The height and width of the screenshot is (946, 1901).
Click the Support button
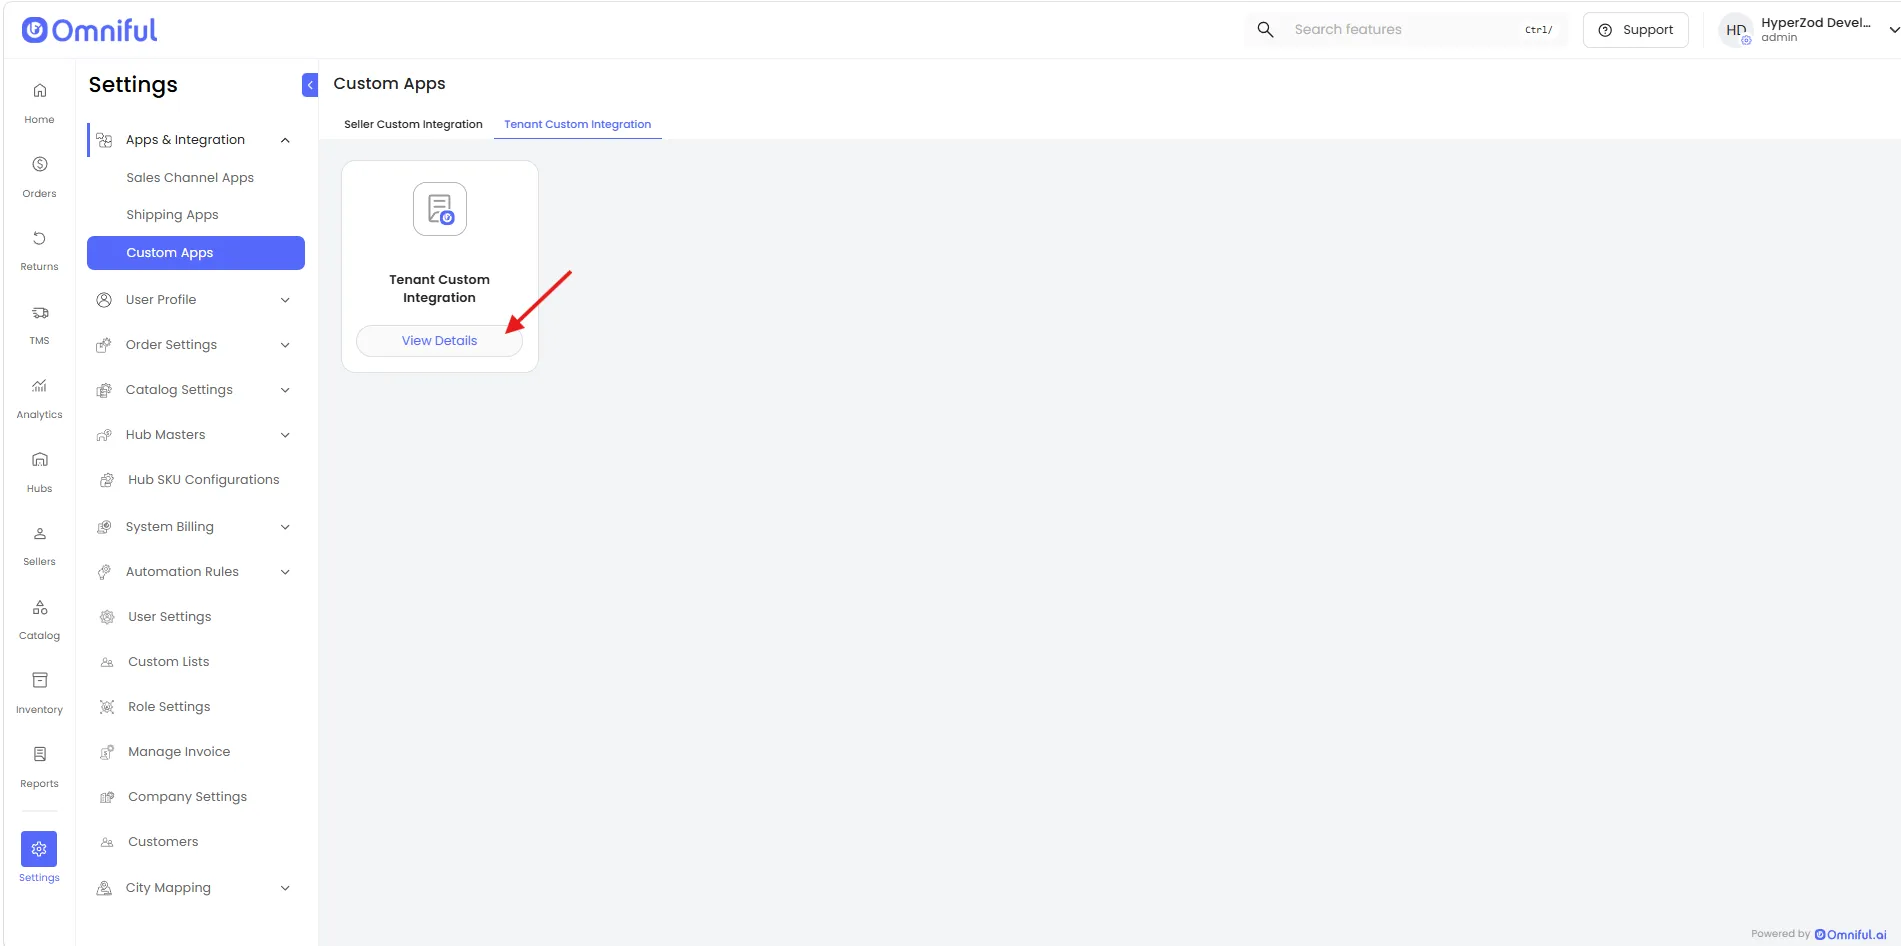(1636, 30)
